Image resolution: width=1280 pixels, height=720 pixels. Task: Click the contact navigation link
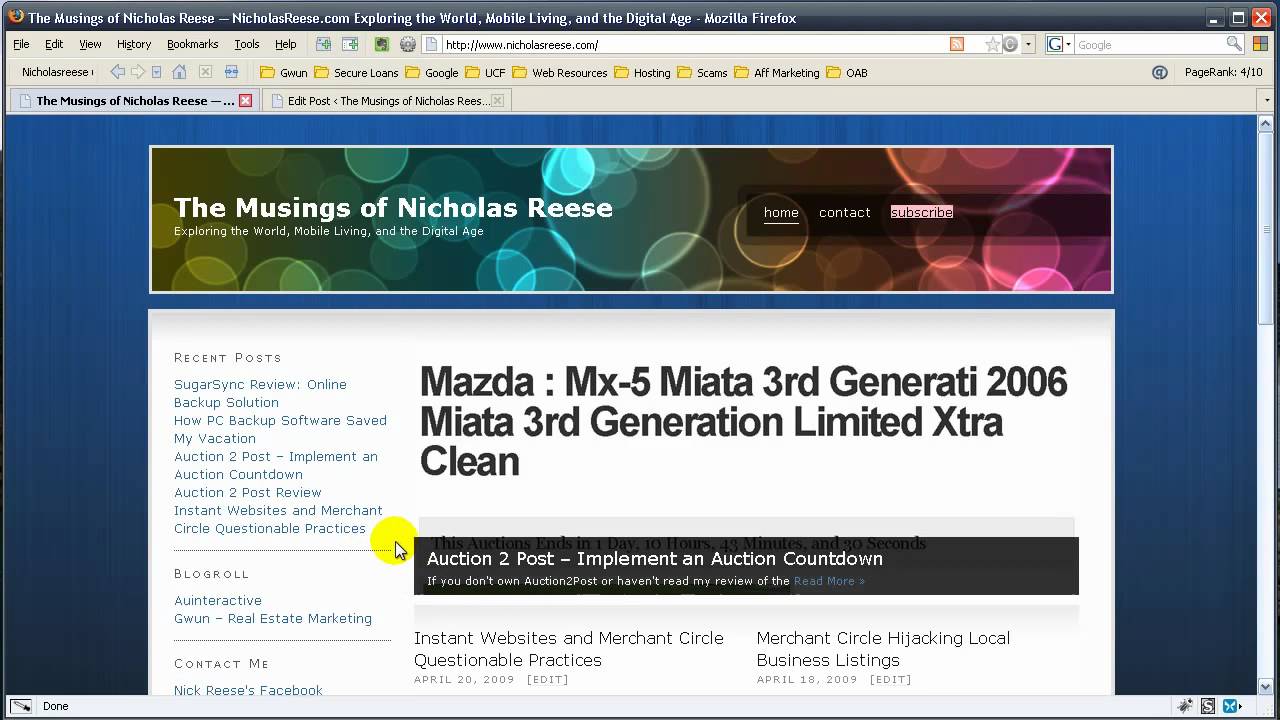844,212
